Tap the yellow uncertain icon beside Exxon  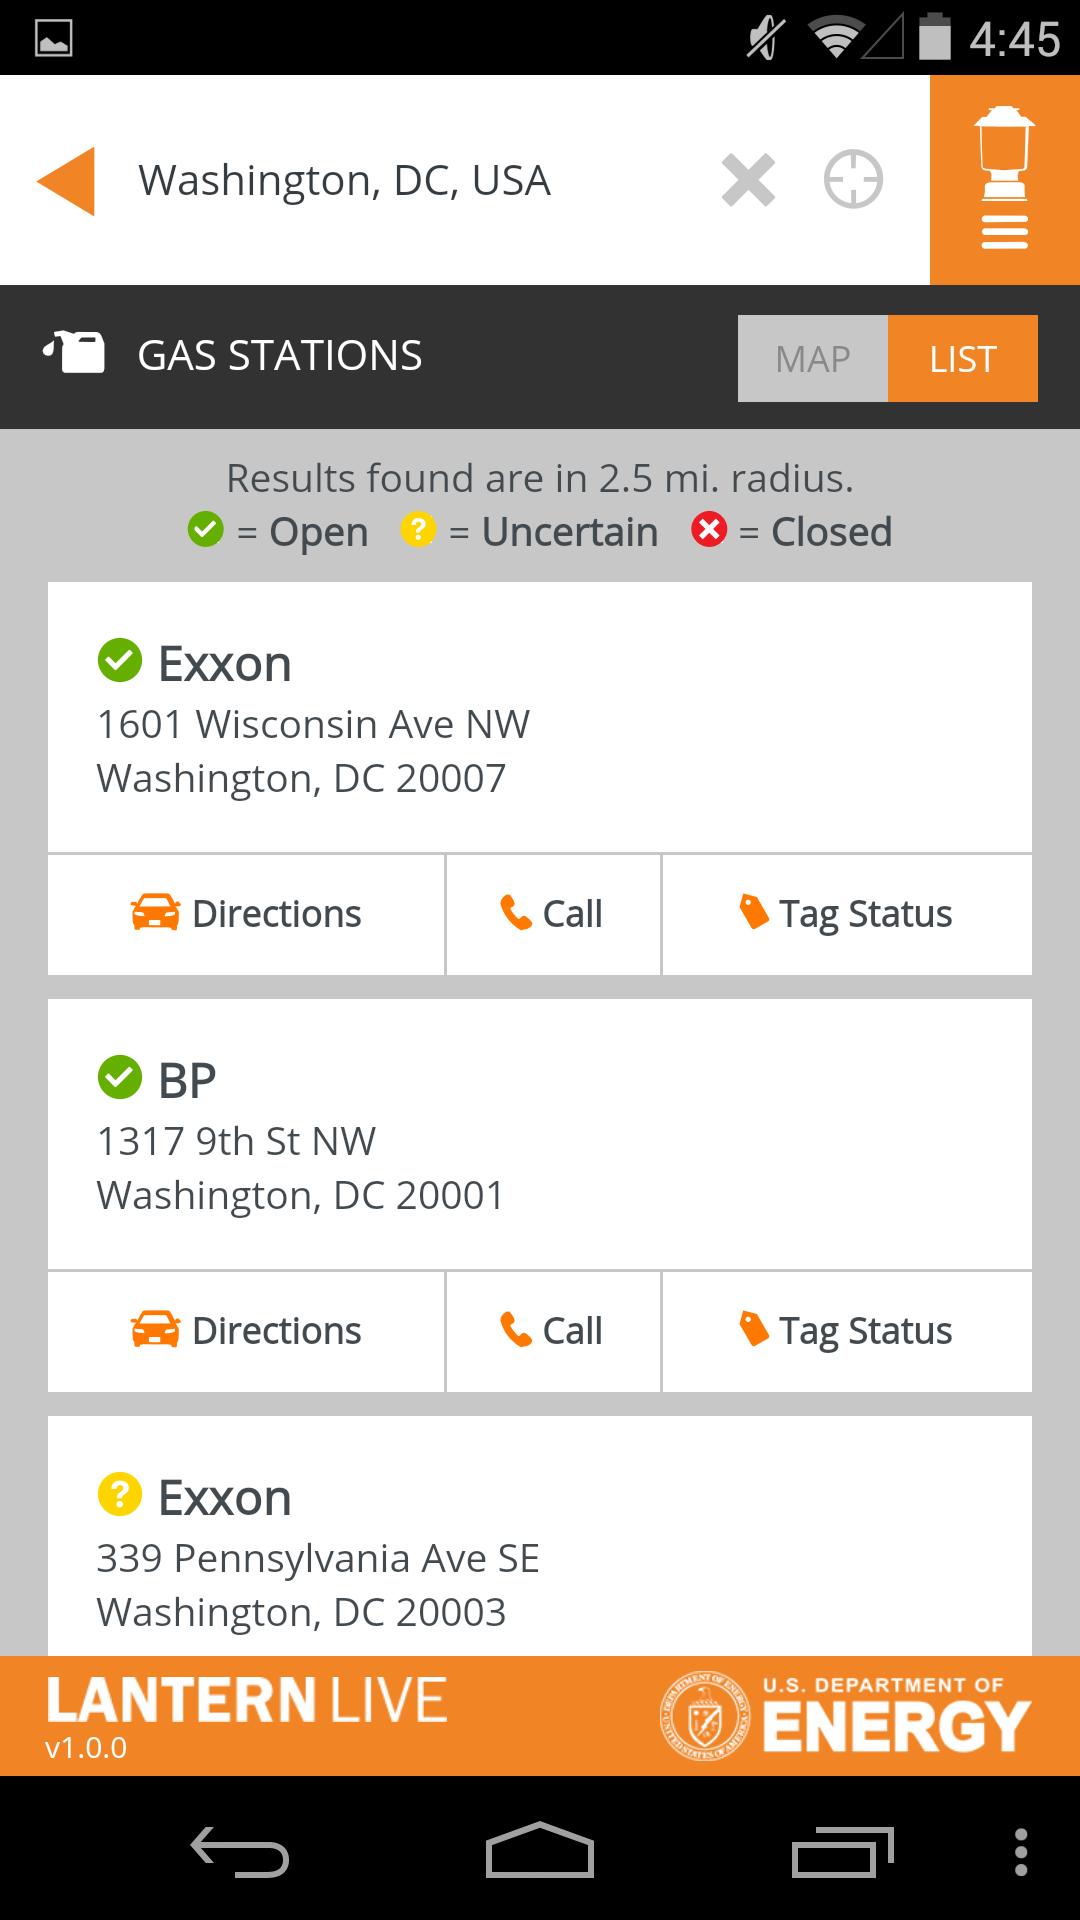120,1495
